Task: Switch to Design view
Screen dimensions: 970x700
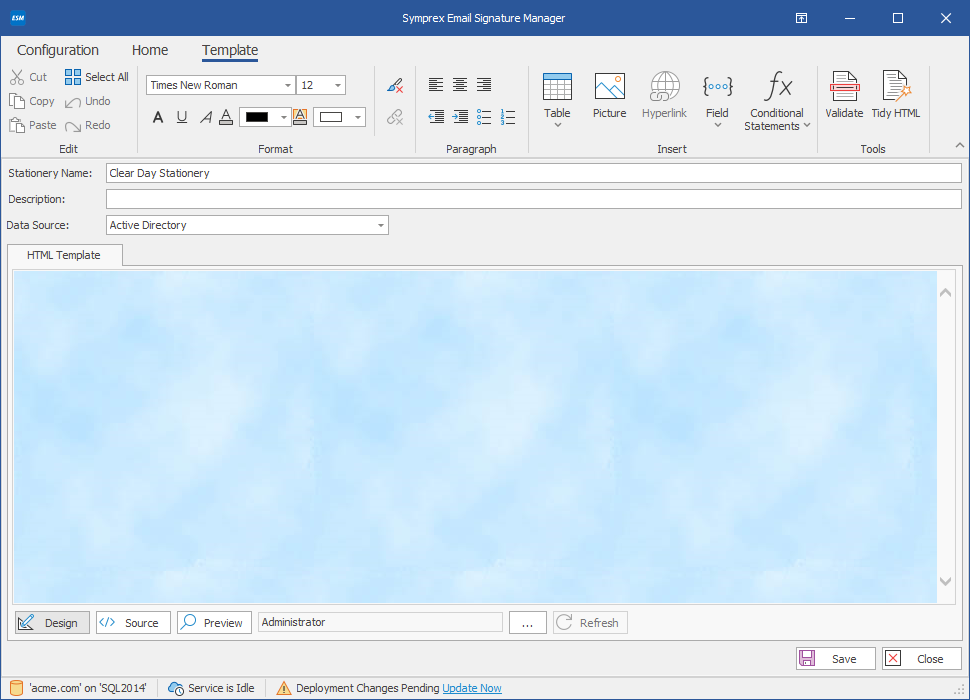Action: click(53, 623)
